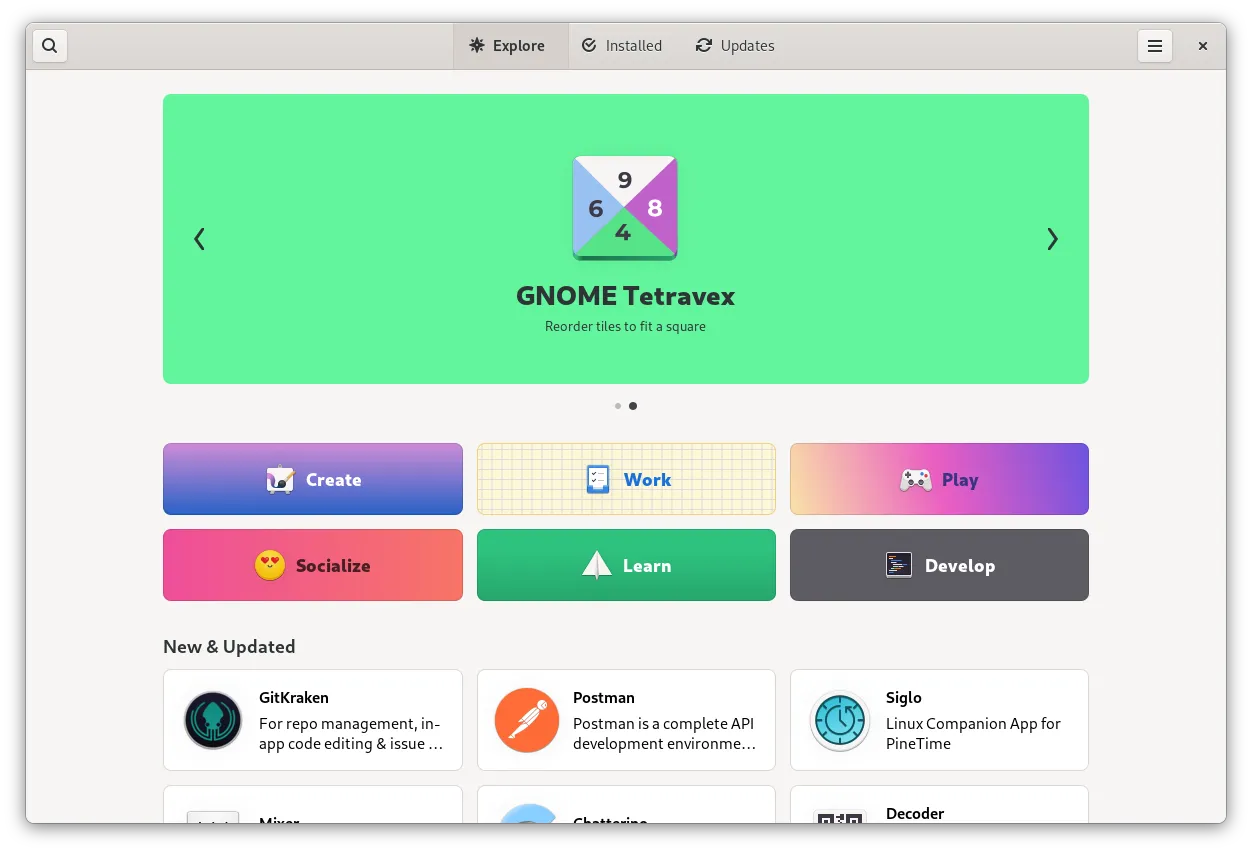Viewport: 1252px width, 852px height.
Task: Click the GitKraken app icon
Action: tap(213, 720)
